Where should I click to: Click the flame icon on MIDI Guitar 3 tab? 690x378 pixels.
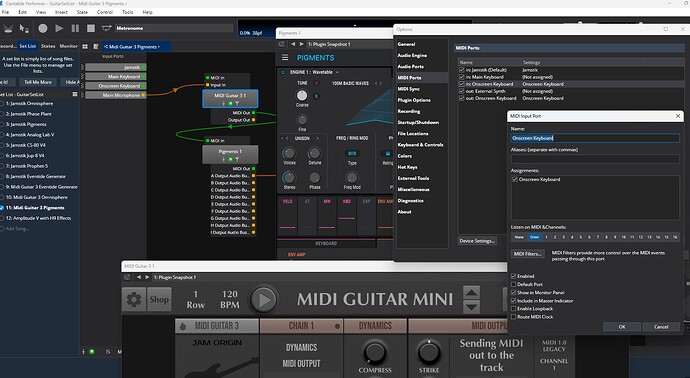click(183, 326)
